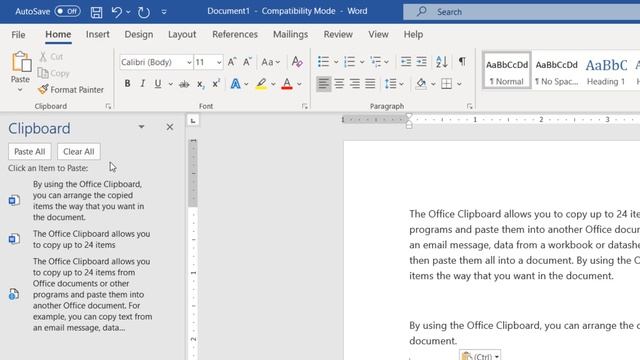Image resolution: width=640 pixels, height=360 pixels.
Task: Open the File tab
Action: 18,35
